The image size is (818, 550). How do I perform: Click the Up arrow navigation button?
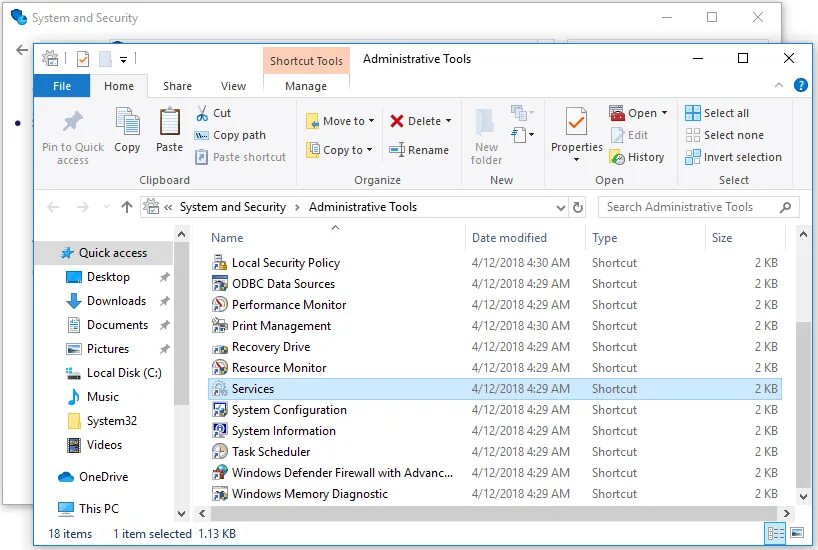coord(127,207)
